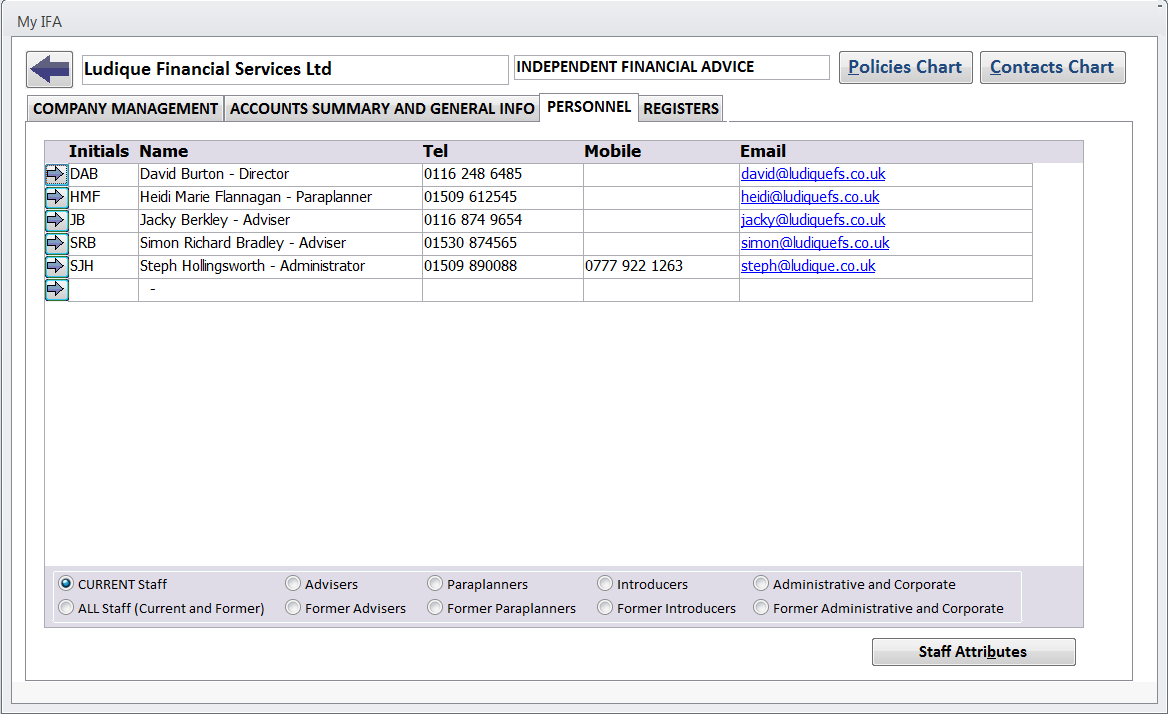Image resolution: width=1168 pixels, height=714 pixels.
Task: Click the company name field
Action: (294, 70)
